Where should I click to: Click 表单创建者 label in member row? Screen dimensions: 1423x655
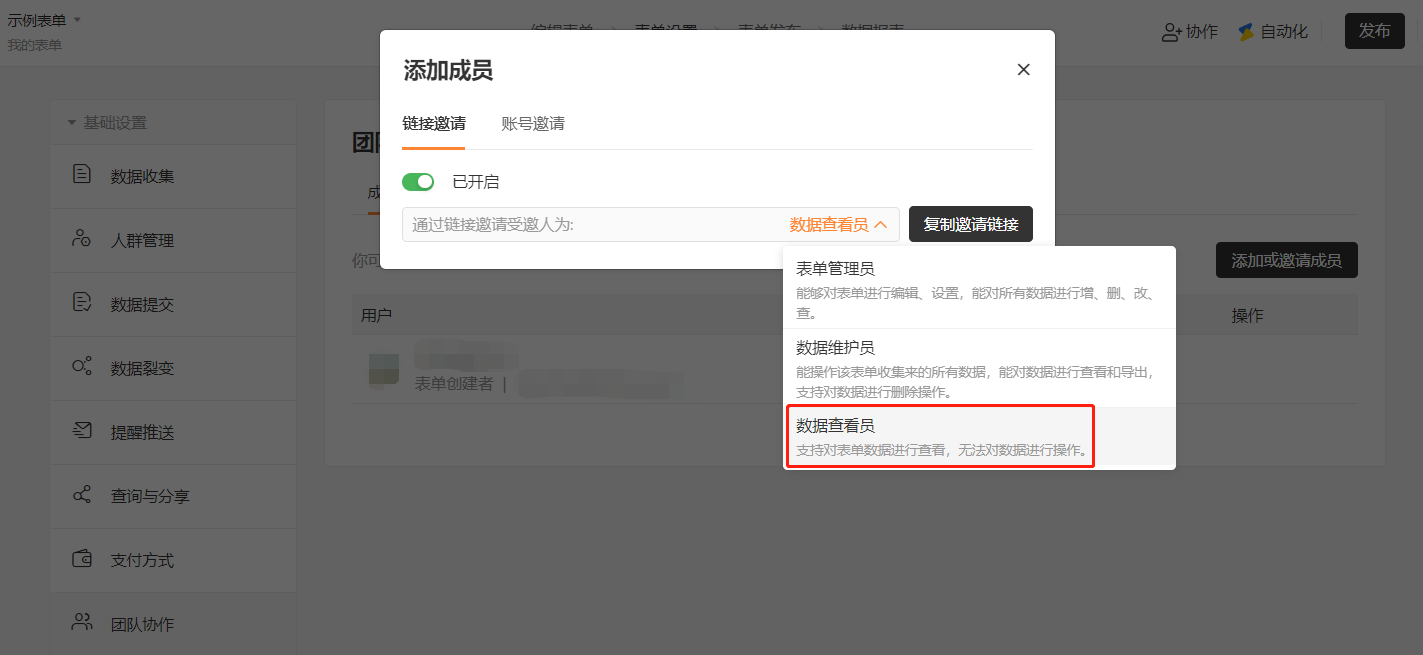[x=454, y=383]
